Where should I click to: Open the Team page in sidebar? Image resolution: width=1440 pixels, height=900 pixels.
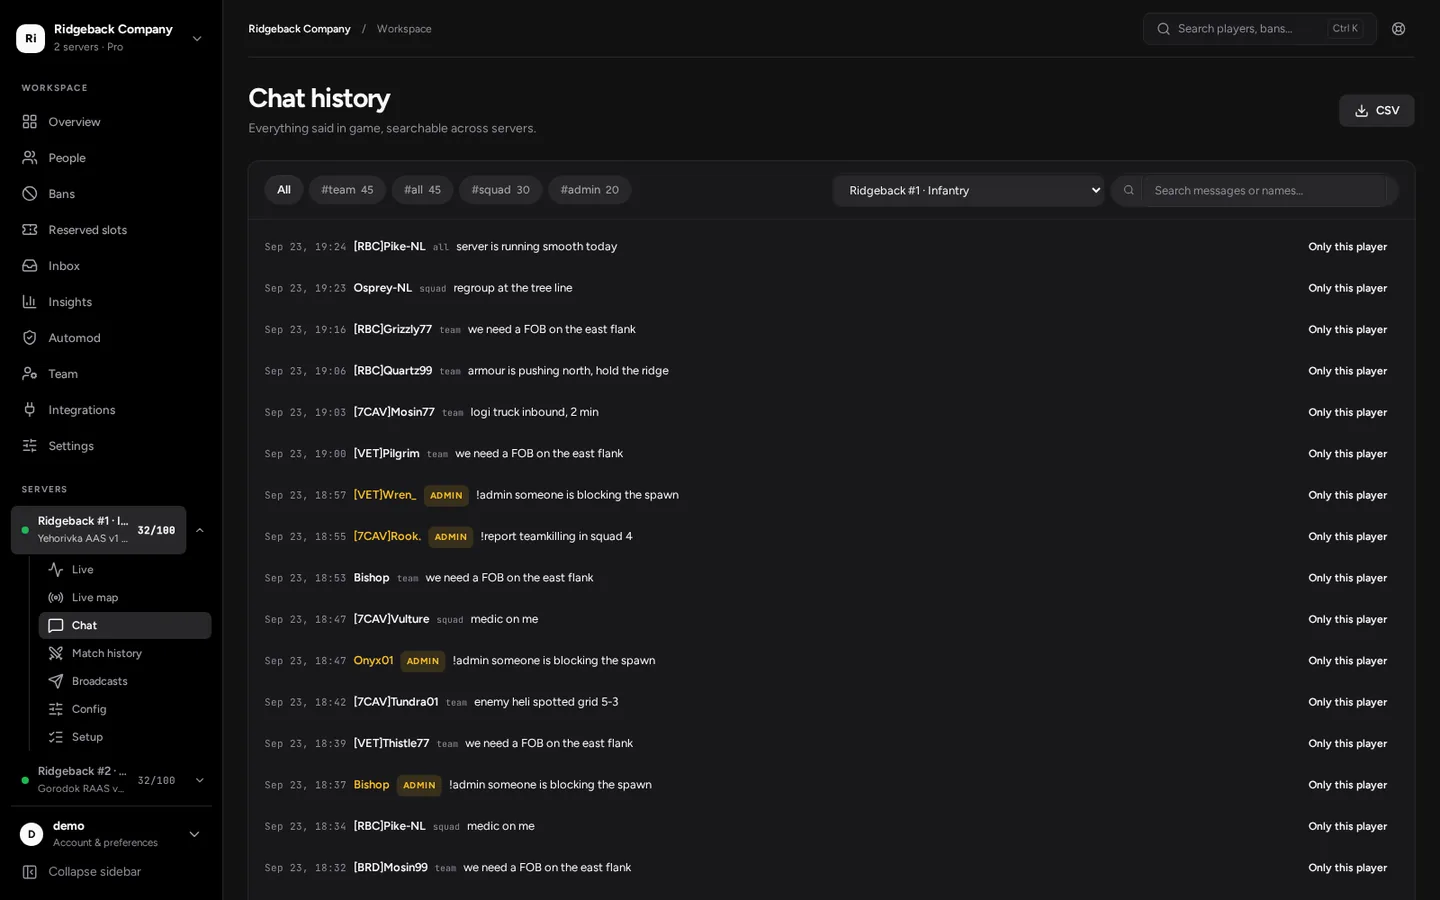(111, 374)
